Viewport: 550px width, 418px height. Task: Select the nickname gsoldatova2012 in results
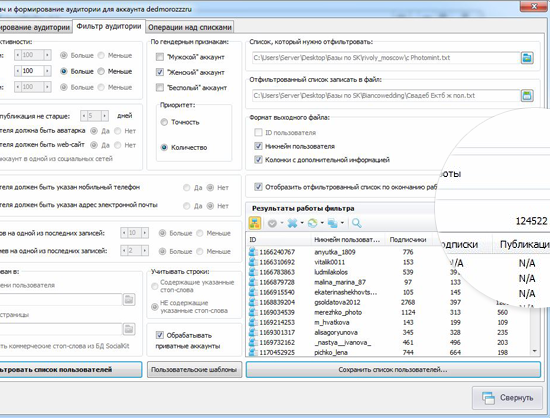coord(337,302)
